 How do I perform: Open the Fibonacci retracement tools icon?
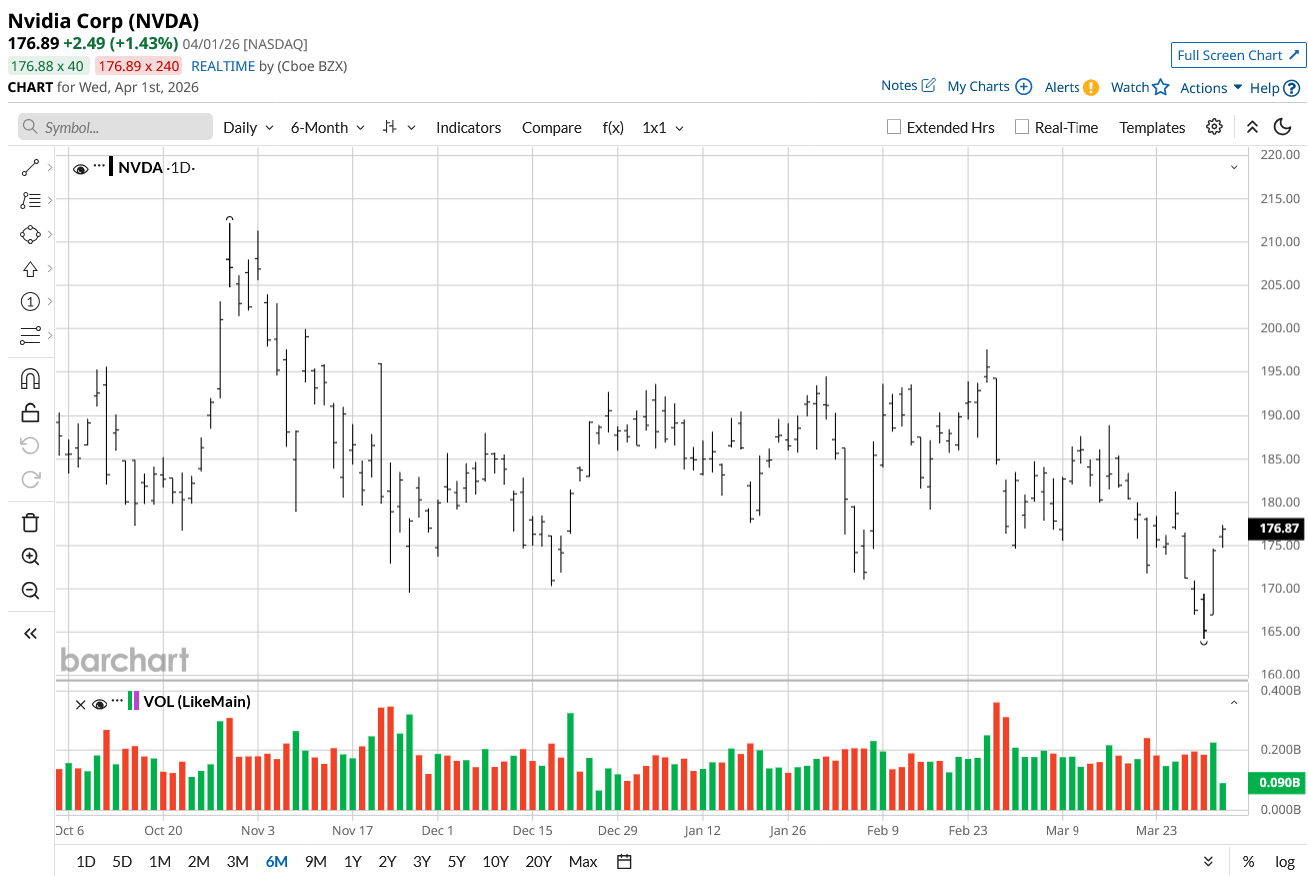(x=30, y=201)
